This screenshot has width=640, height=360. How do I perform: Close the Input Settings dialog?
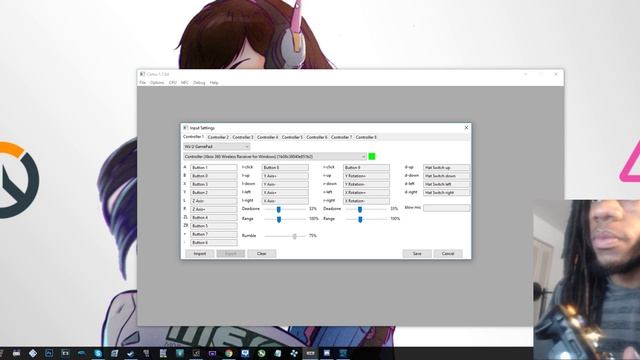[466, 128]
